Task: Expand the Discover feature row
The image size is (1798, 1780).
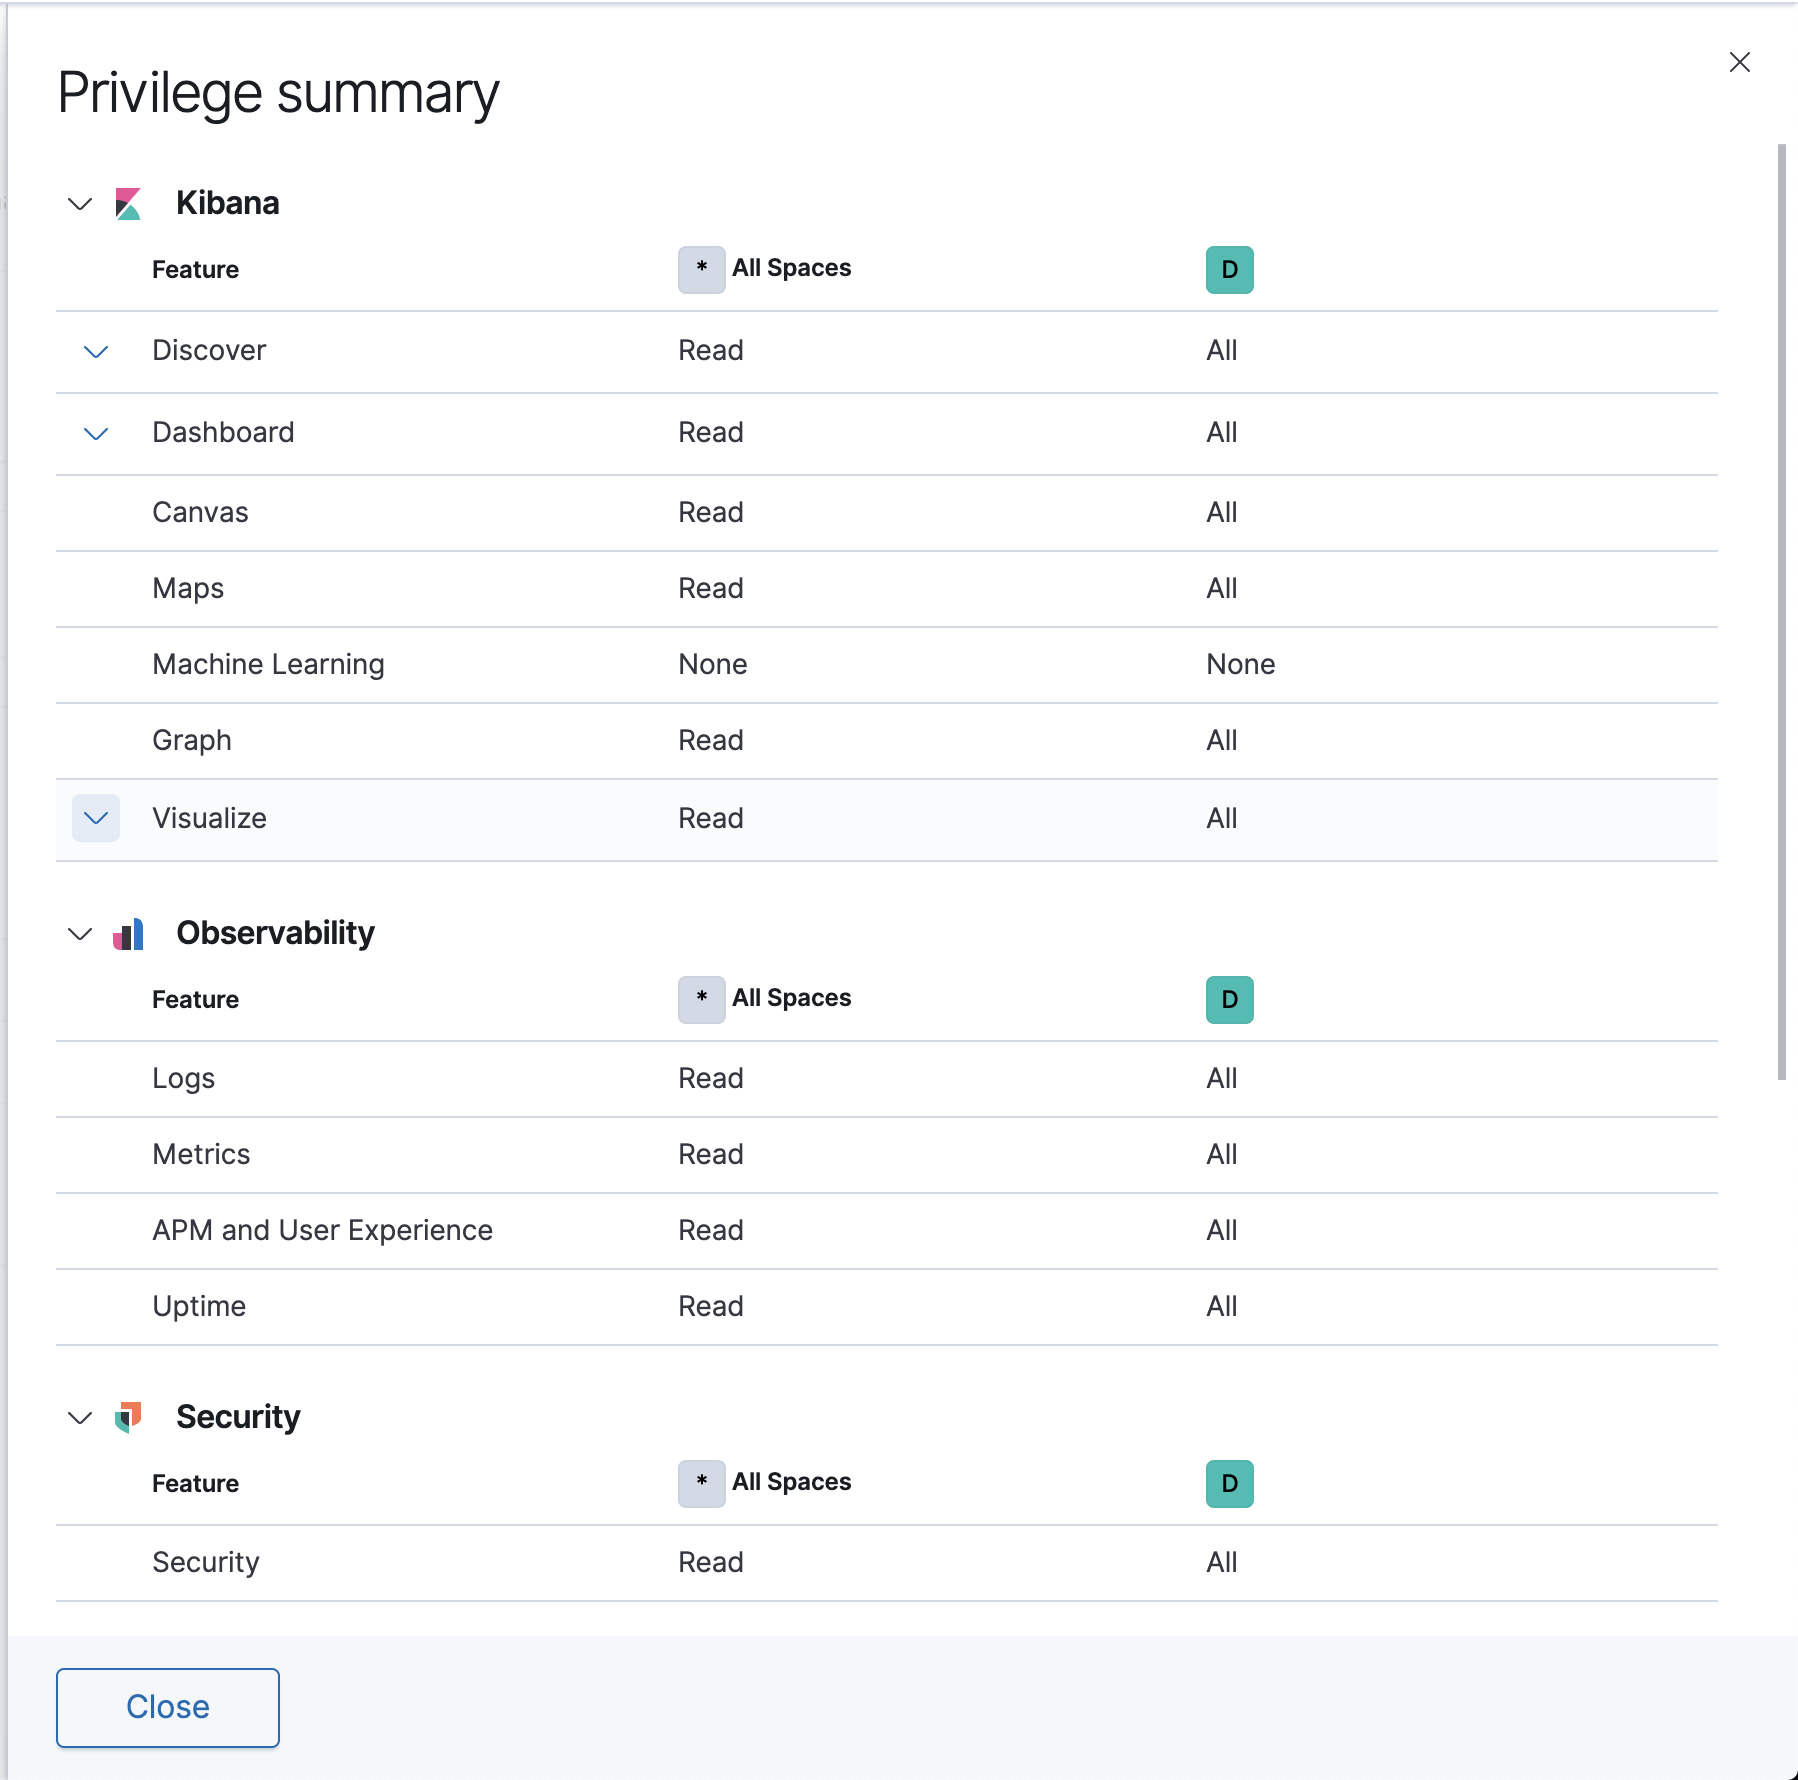Action: point(96,352)
